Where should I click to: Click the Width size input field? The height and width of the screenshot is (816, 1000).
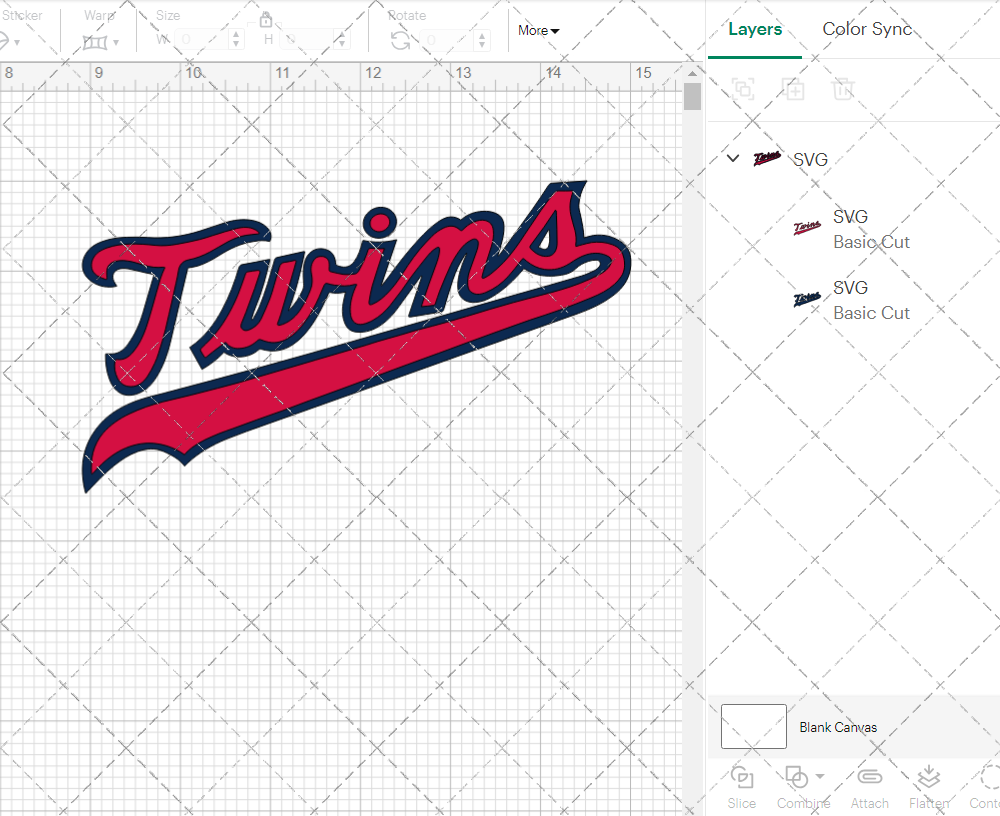click(202, 40)
